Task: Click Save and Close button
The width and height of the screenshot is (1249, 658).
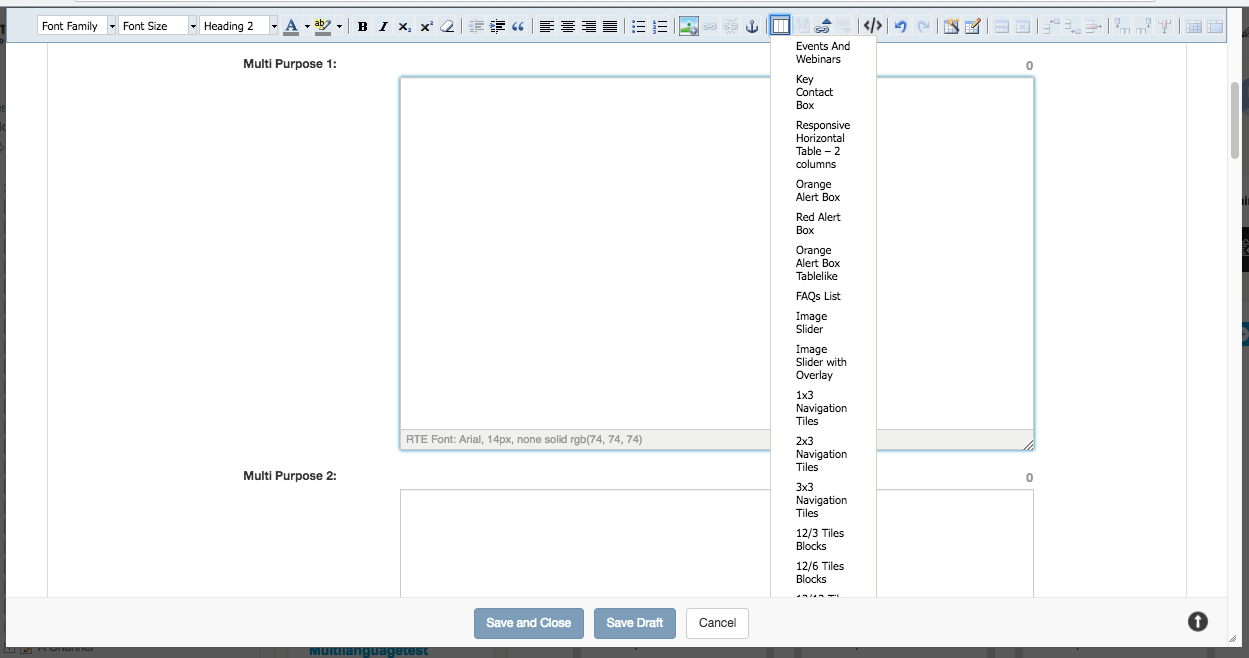Action: coord(528,623)
